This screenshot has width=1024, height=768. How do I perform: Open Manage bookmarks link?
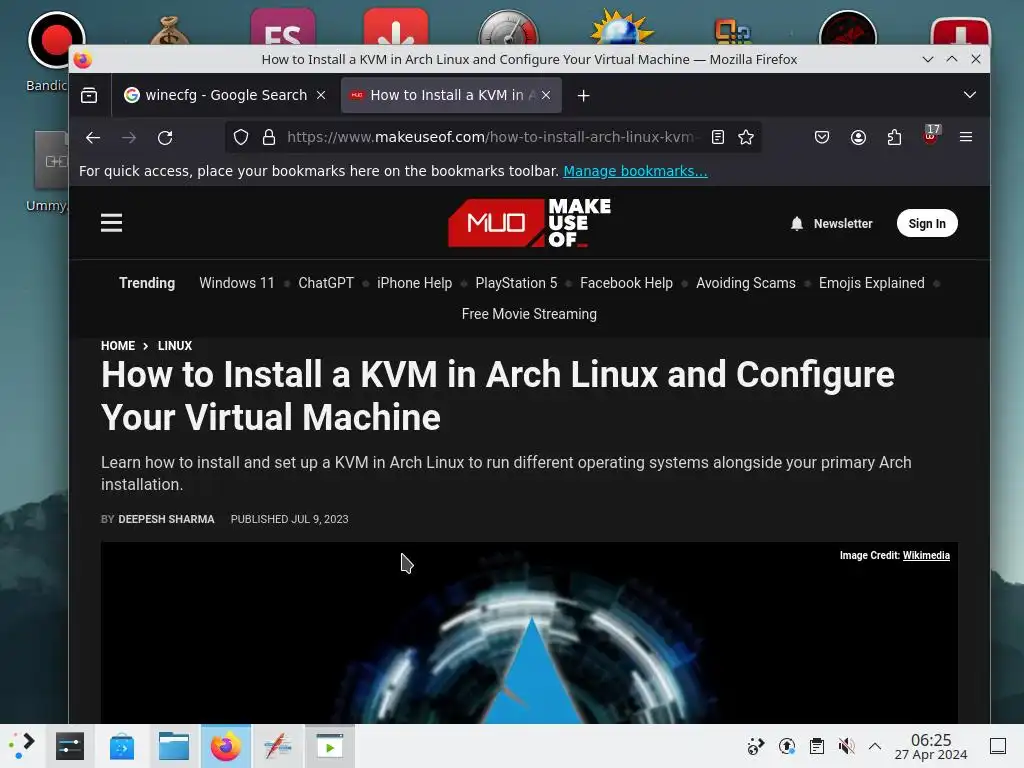point(635,171)
